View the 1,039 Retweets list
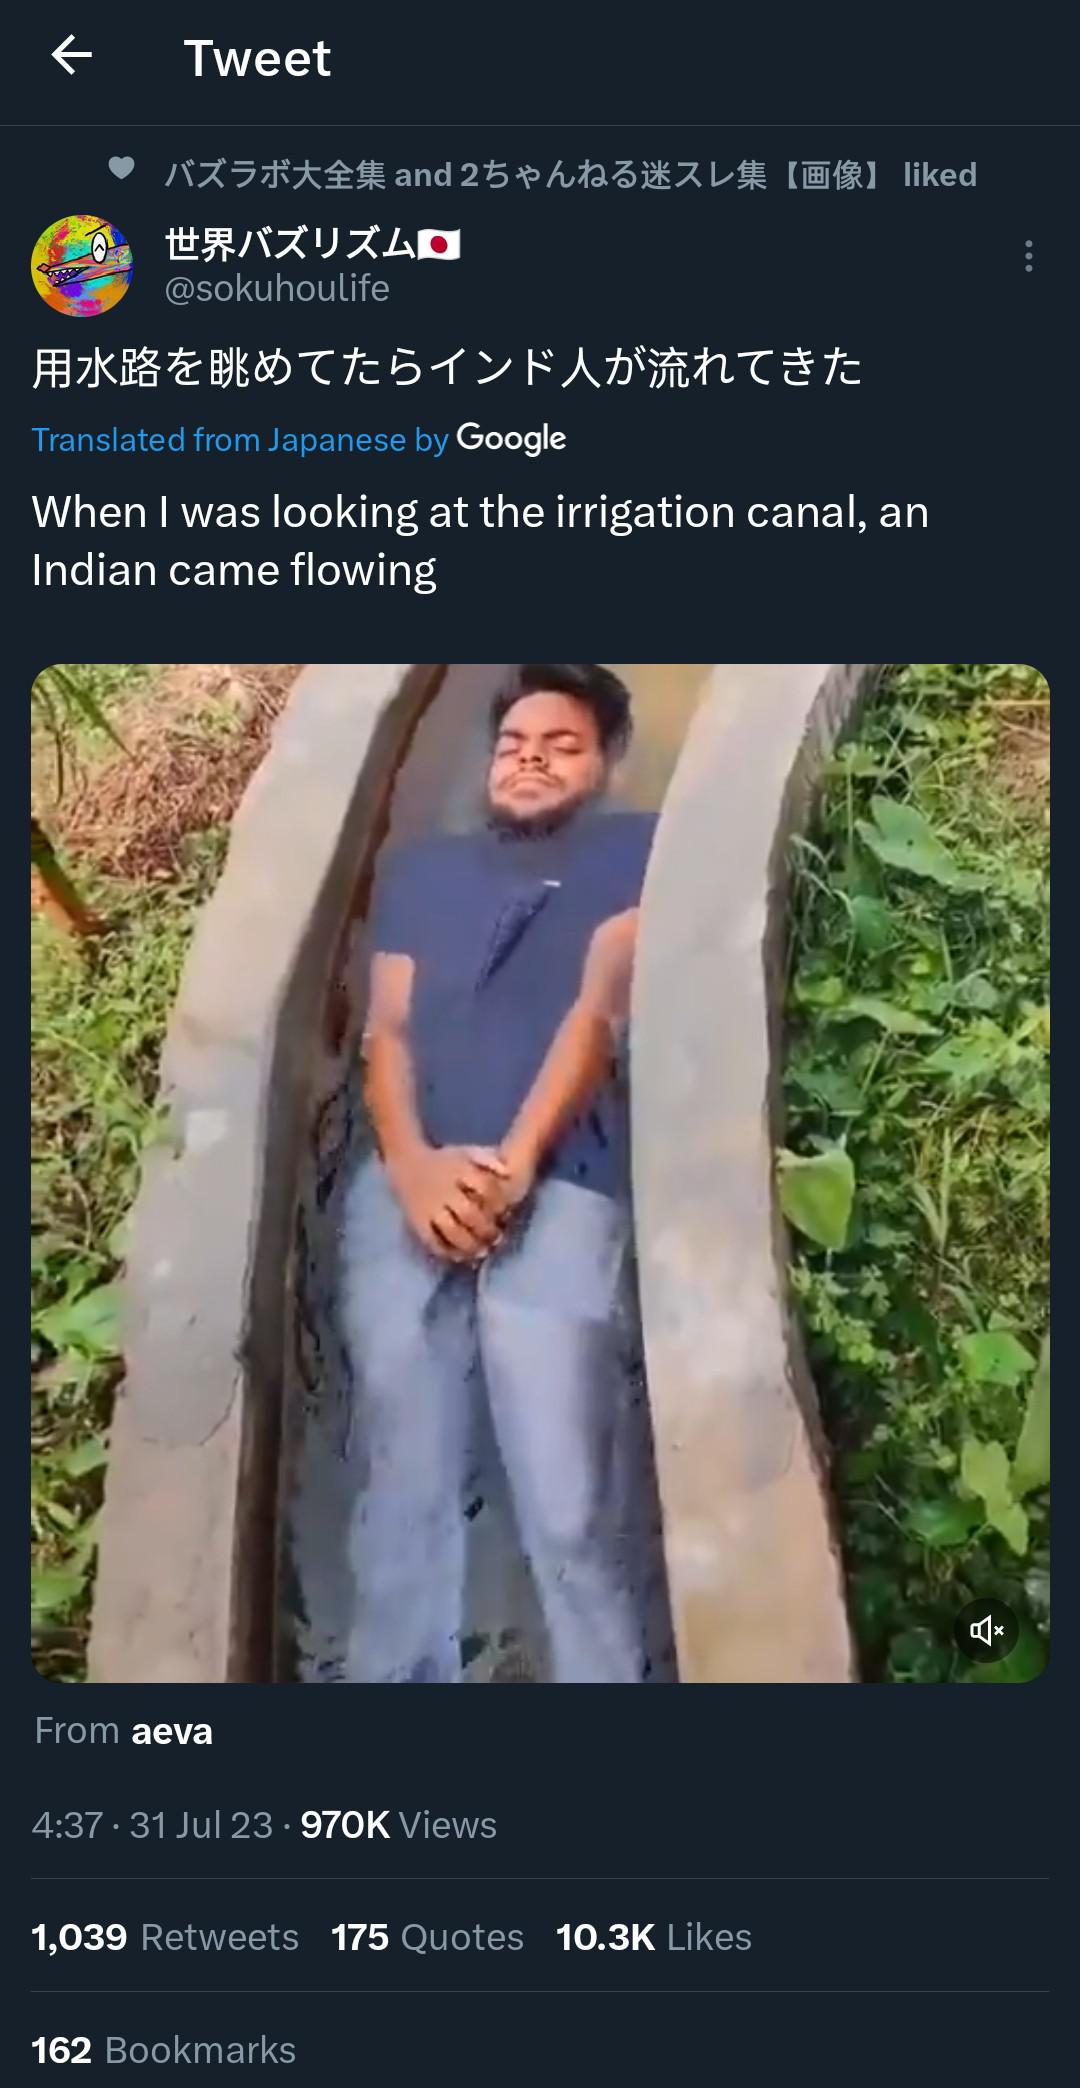 tap(165, 1937)
